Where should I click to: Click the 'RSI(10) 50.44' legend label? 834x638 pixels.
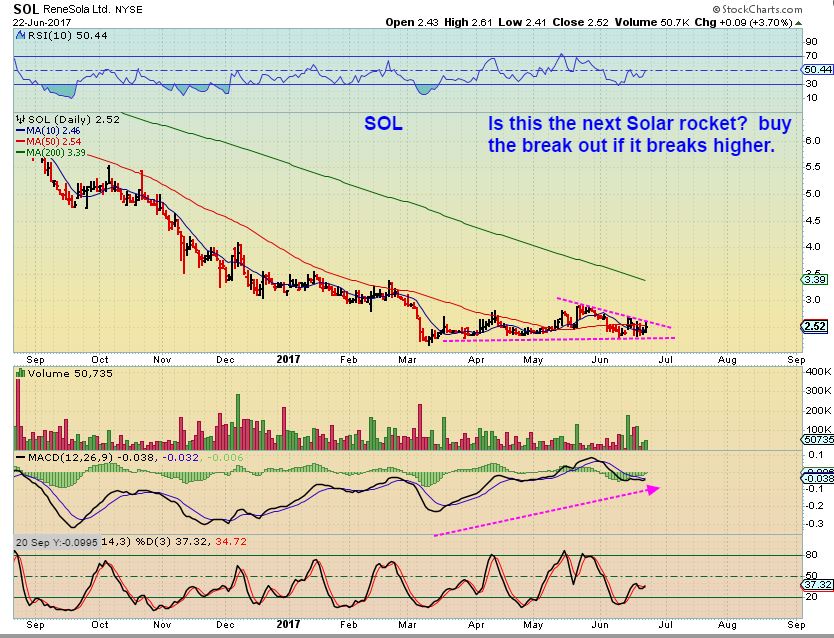pyautogui.click(x=67, y=36)
